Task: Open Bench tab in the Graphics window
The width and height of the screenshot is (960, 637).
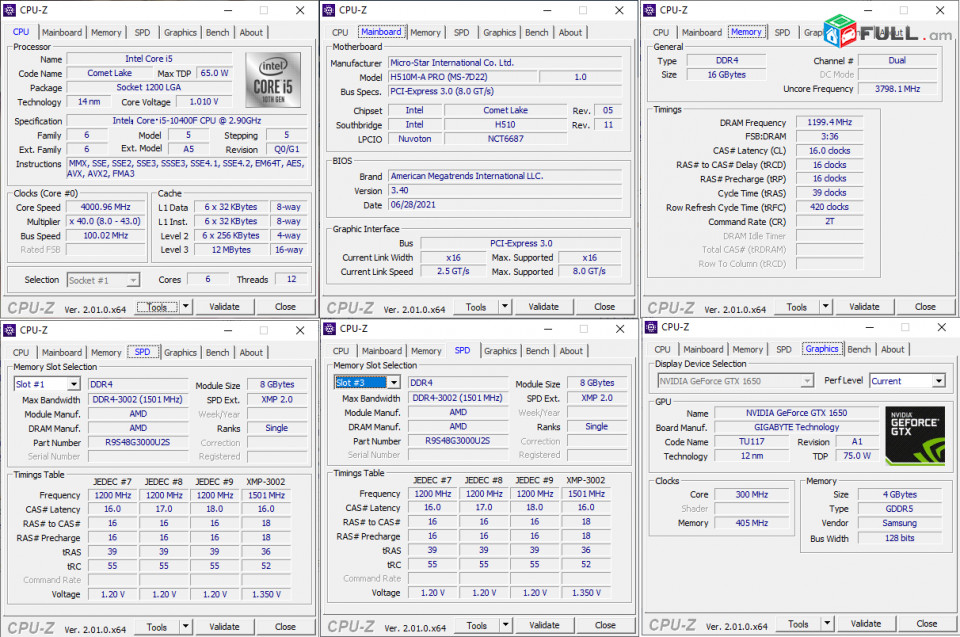Action: click(859, 349)
